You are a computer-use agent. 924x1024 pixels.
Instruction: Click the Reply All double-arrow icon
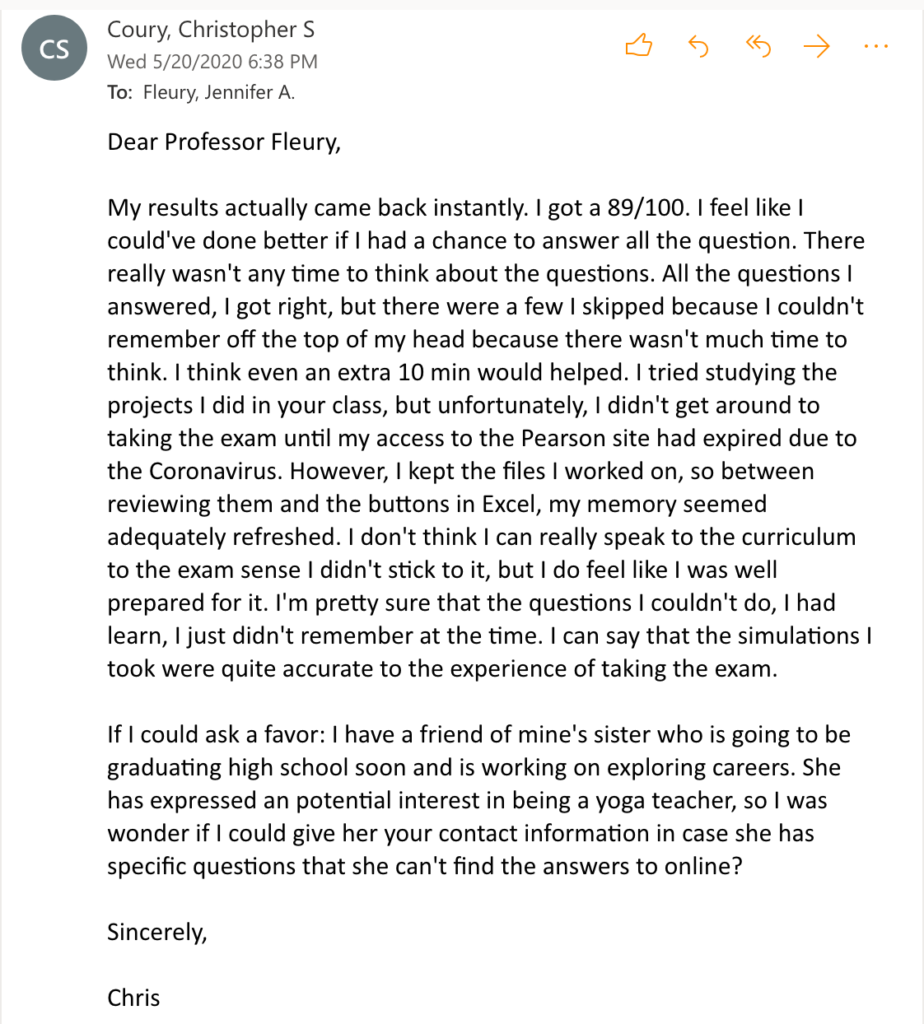click(759, 46)
